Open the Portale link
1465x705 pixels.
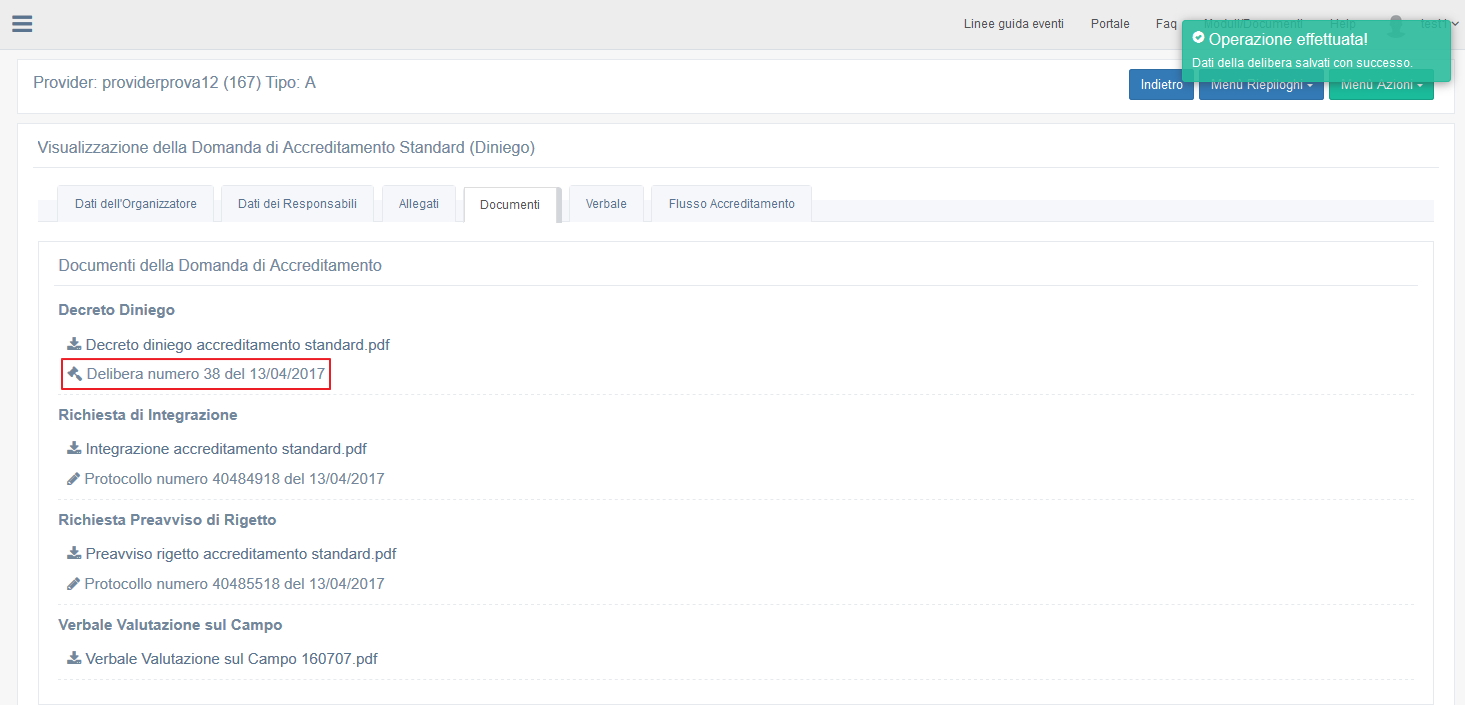point(1110,24)
